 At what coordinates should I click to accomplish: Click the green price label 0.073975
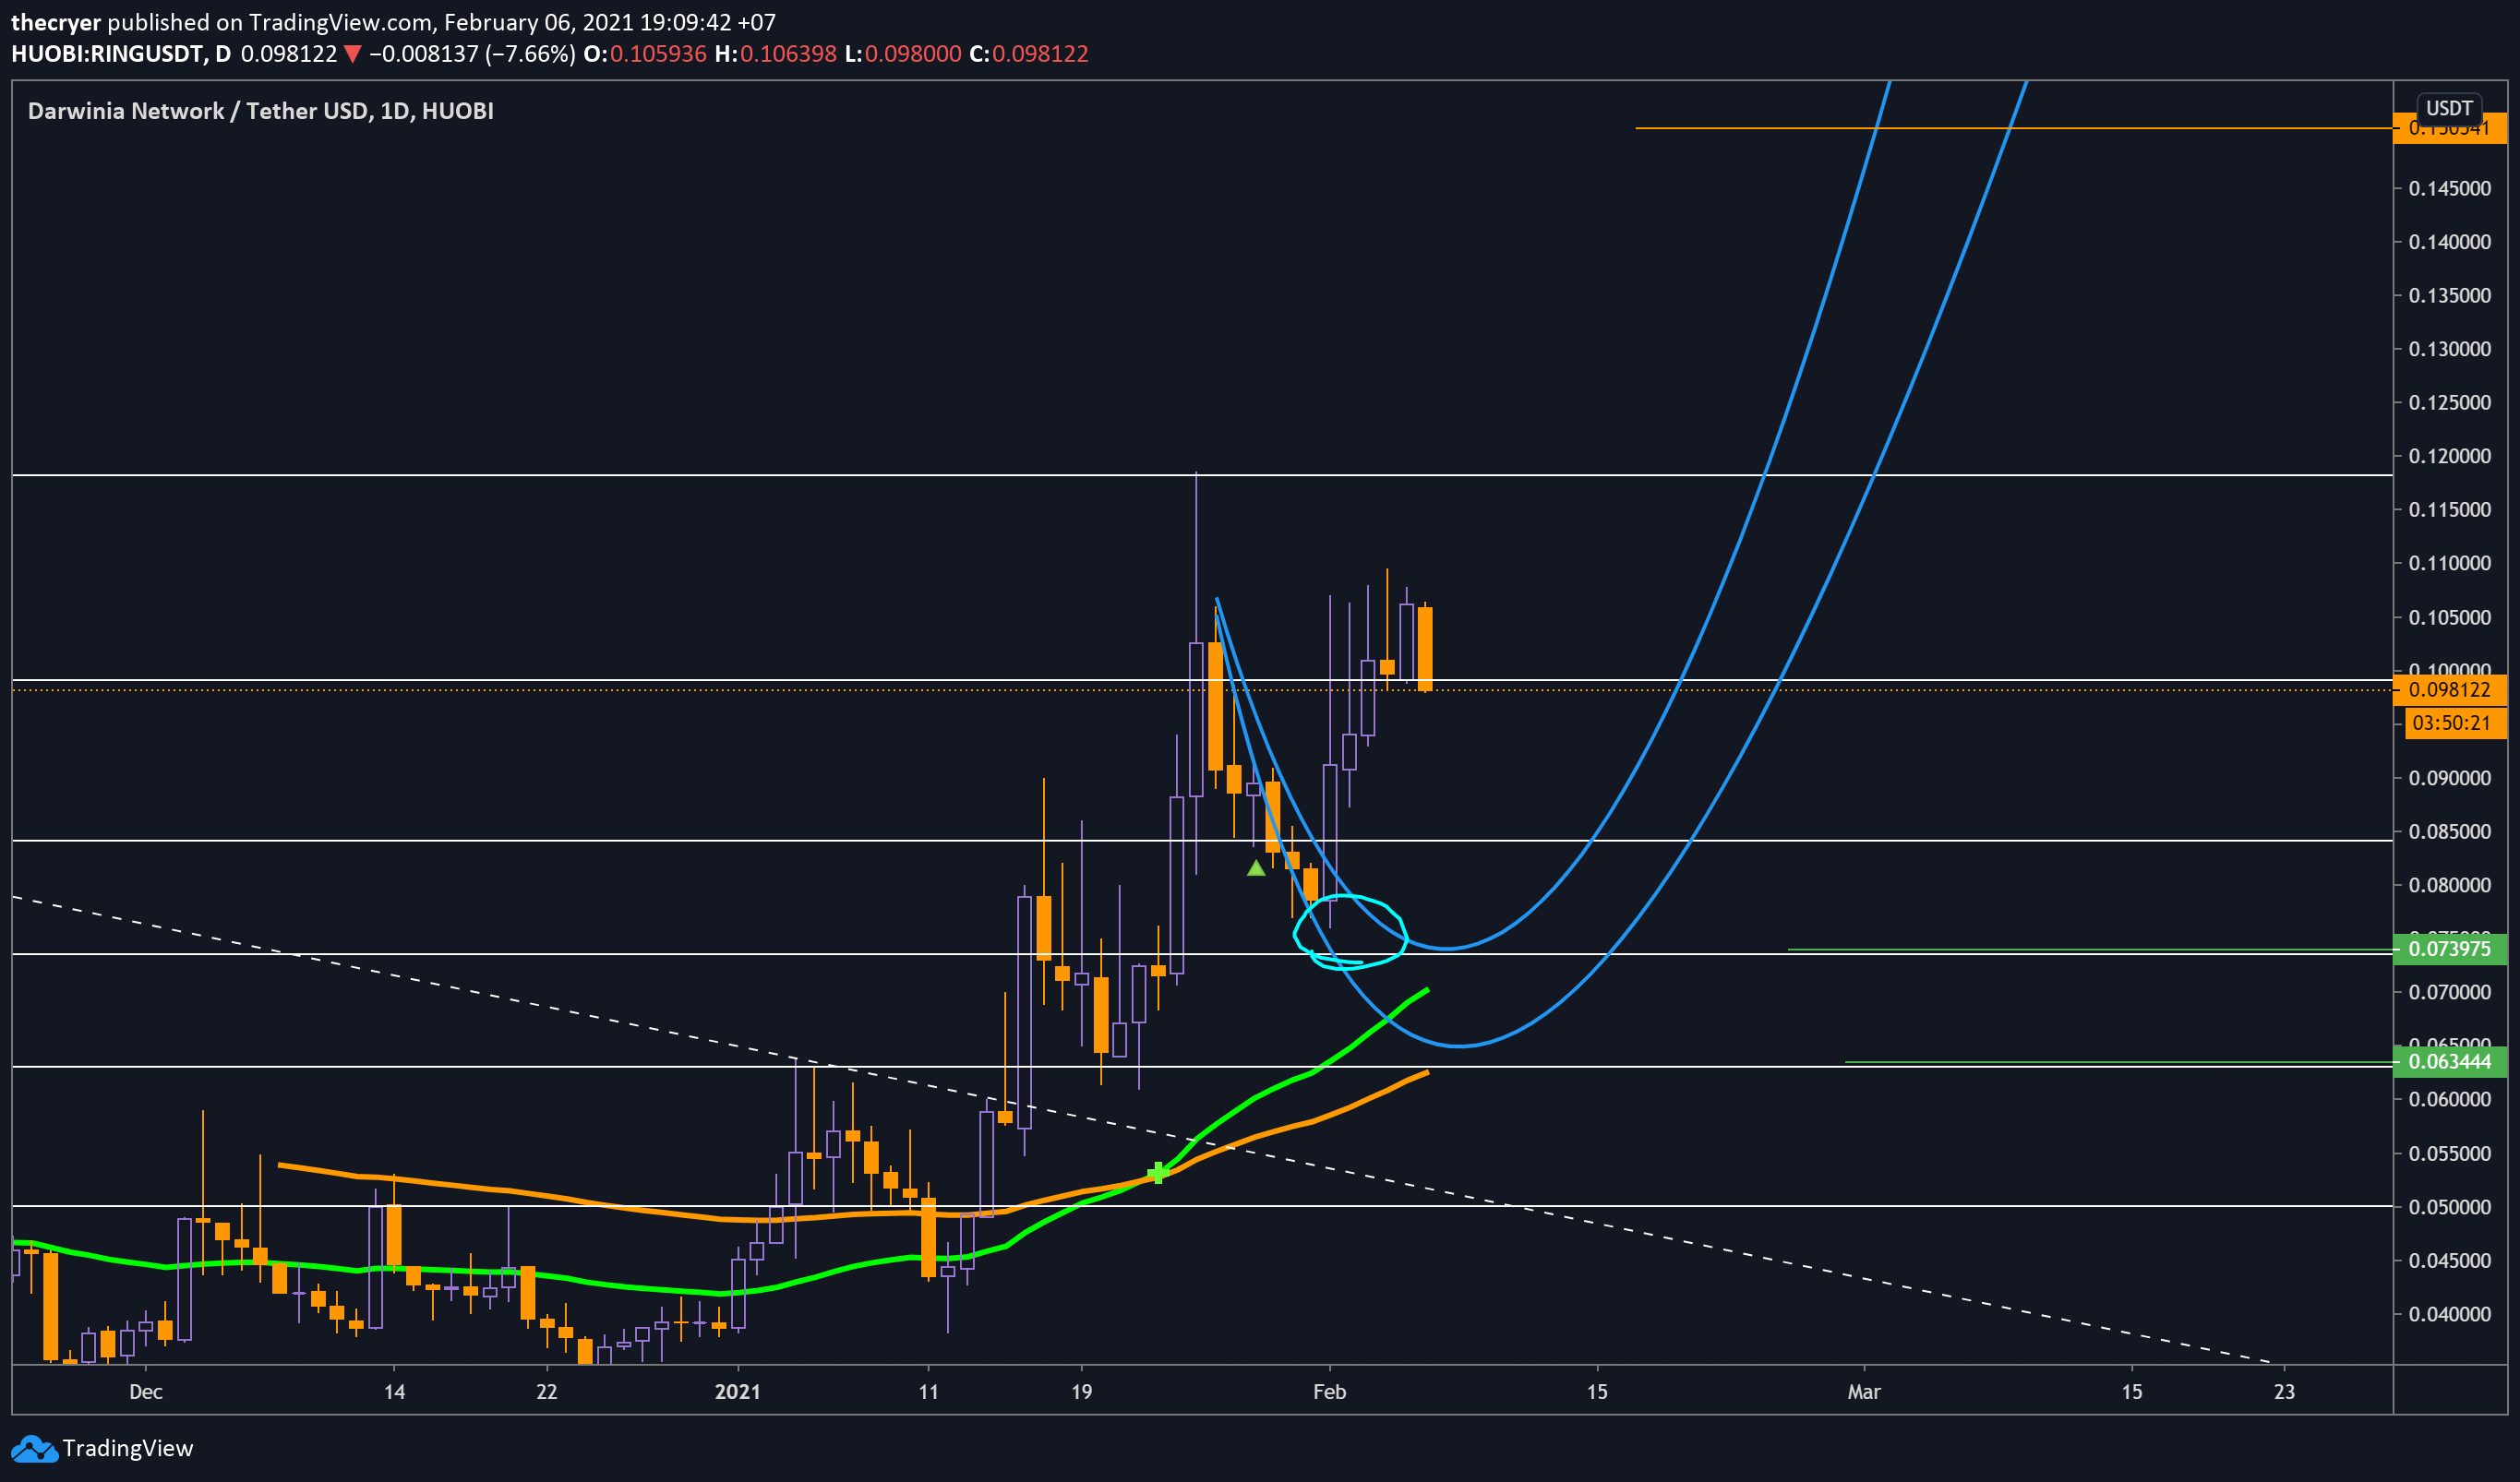[2450, 949]
